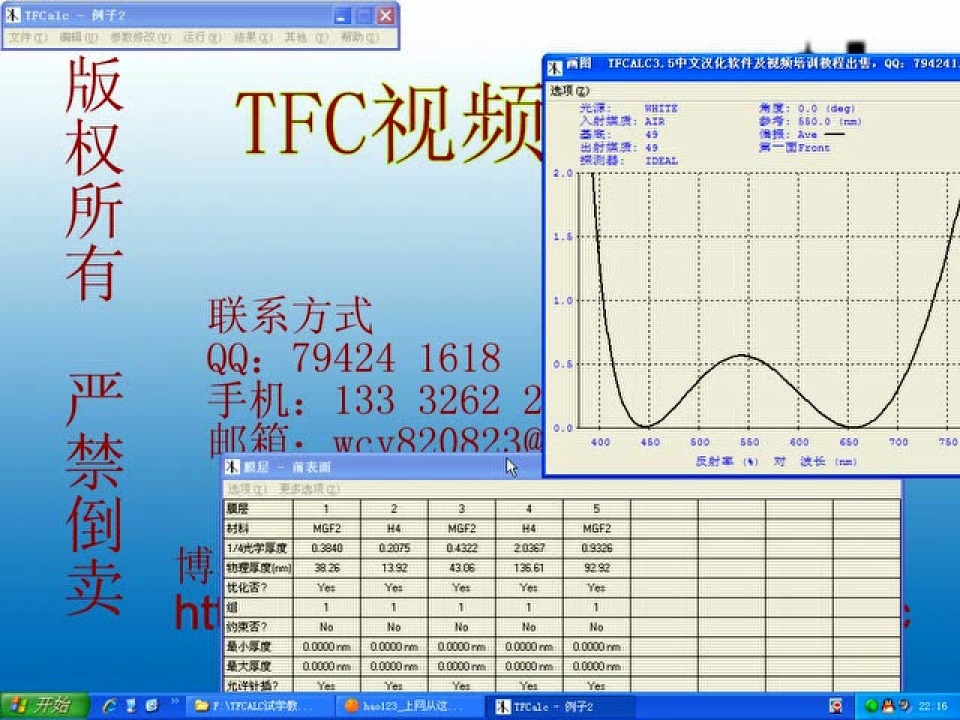Open 选项 menu in the layer table window
This screenshot has width=960, height=720.
[x=248, y=489]
